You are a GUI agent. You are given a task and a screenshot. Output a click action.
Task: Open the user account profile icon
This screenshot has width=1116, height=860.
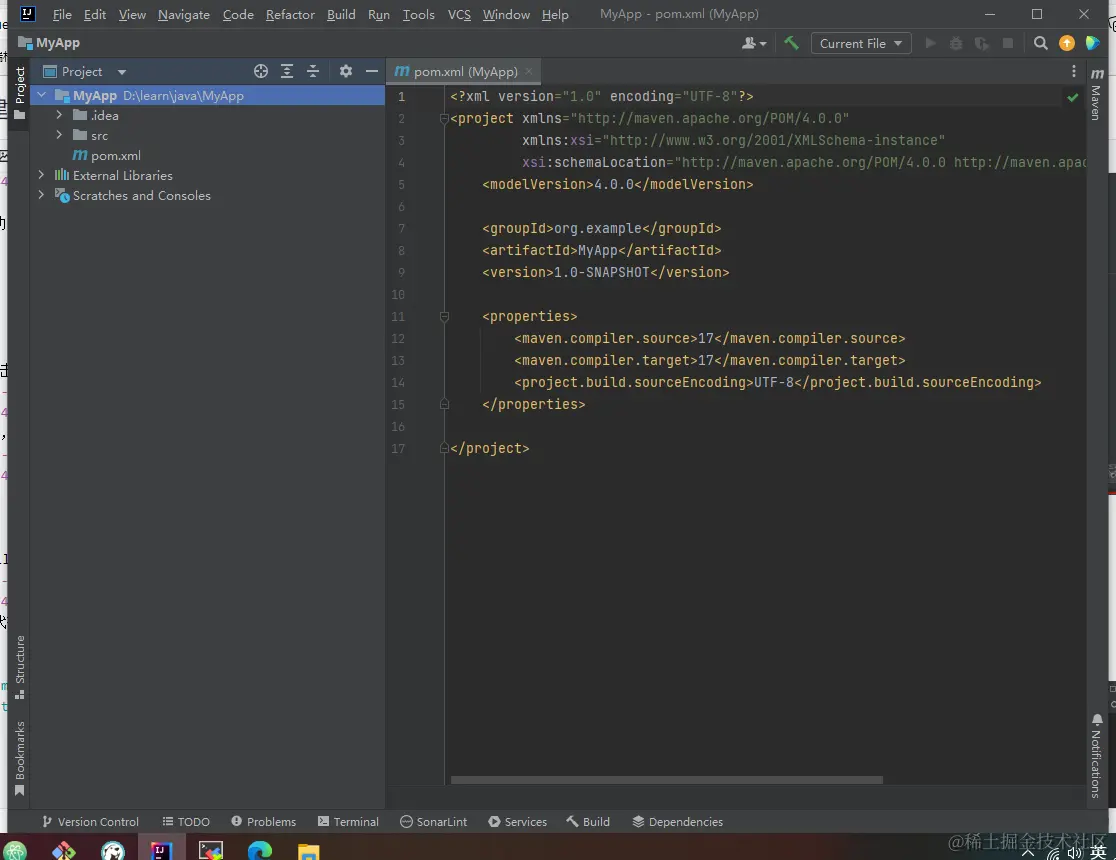tap(754, 43)
